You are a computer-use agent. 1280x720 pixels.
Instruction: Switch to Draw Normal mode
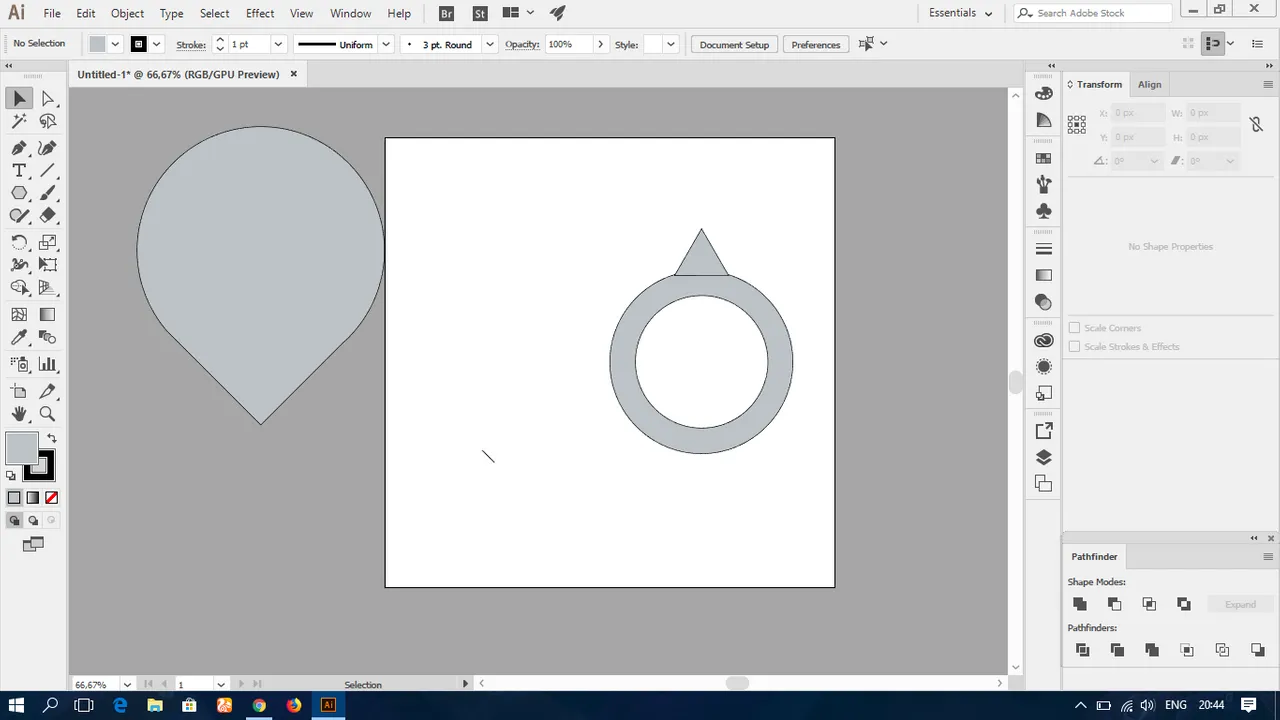14,520
